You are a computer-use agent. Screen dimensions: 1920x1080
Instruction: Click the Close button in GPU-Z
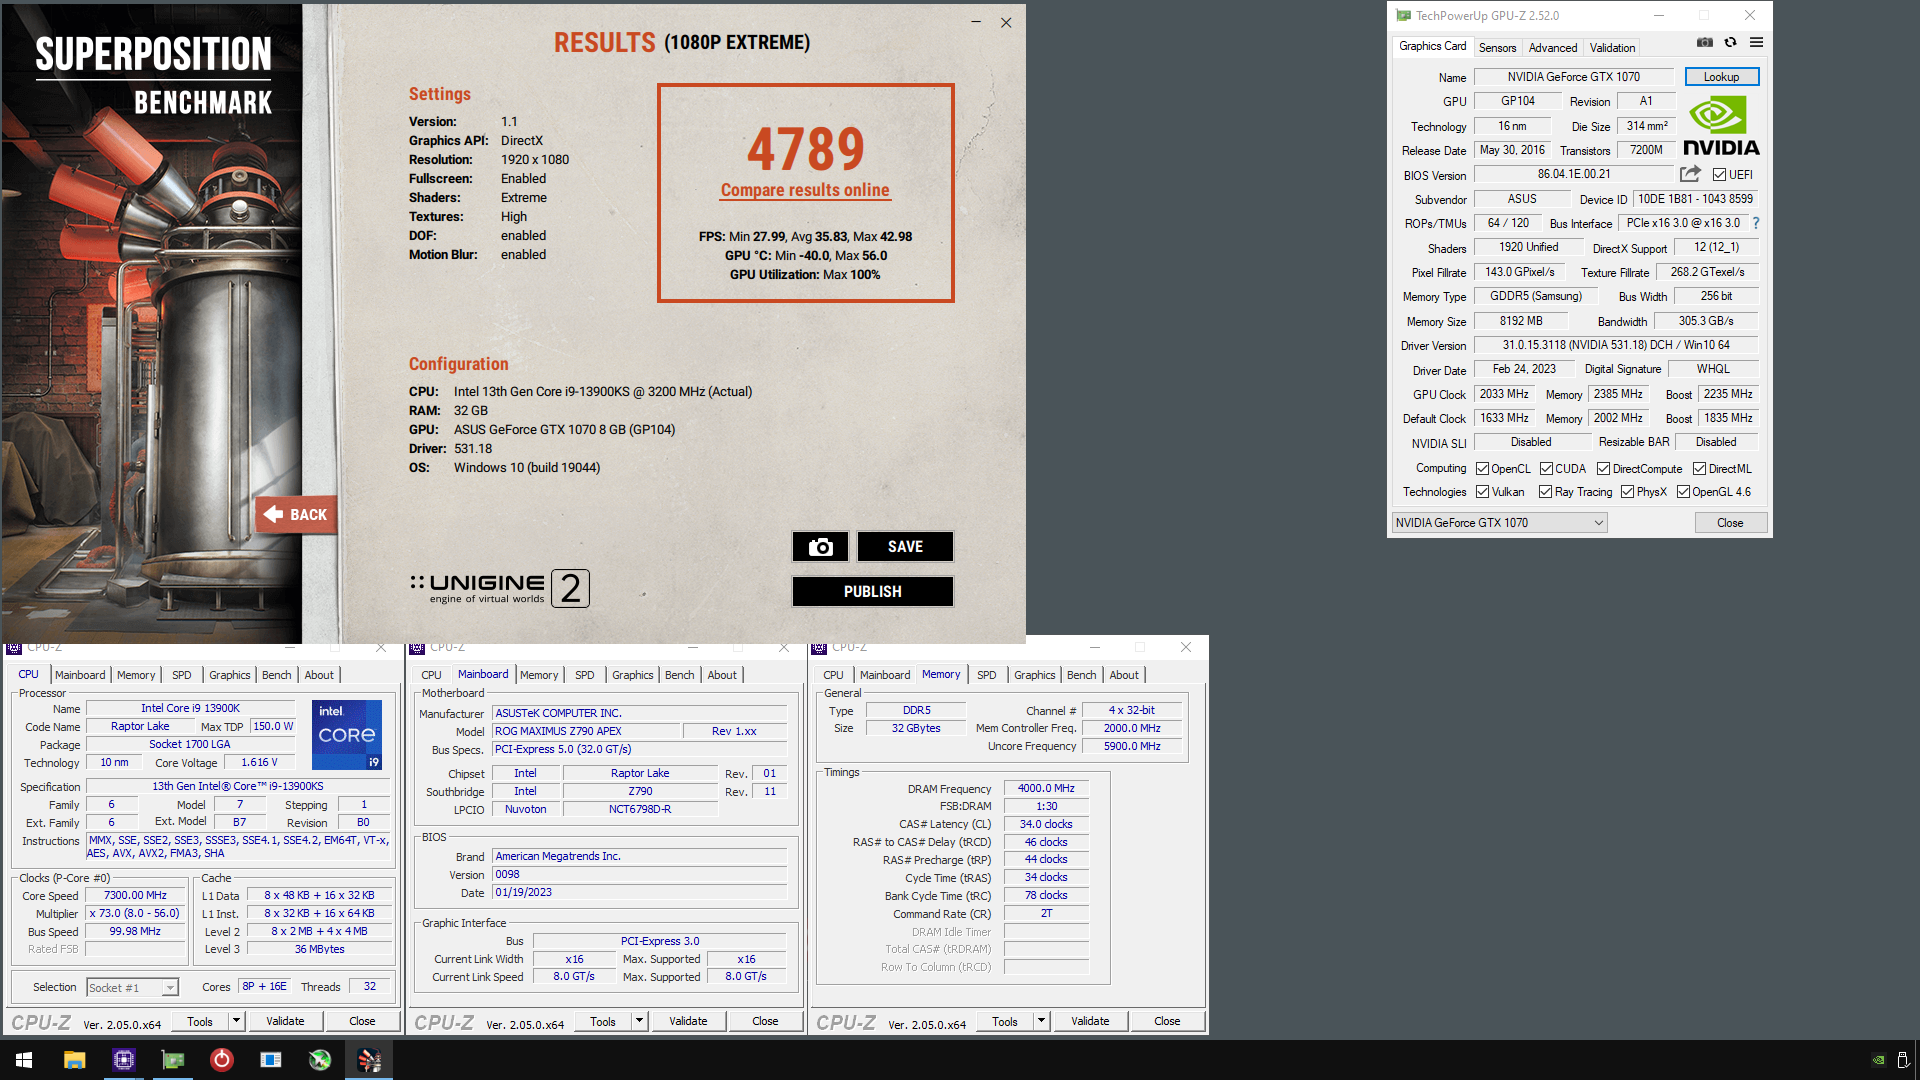point(1730,523)
